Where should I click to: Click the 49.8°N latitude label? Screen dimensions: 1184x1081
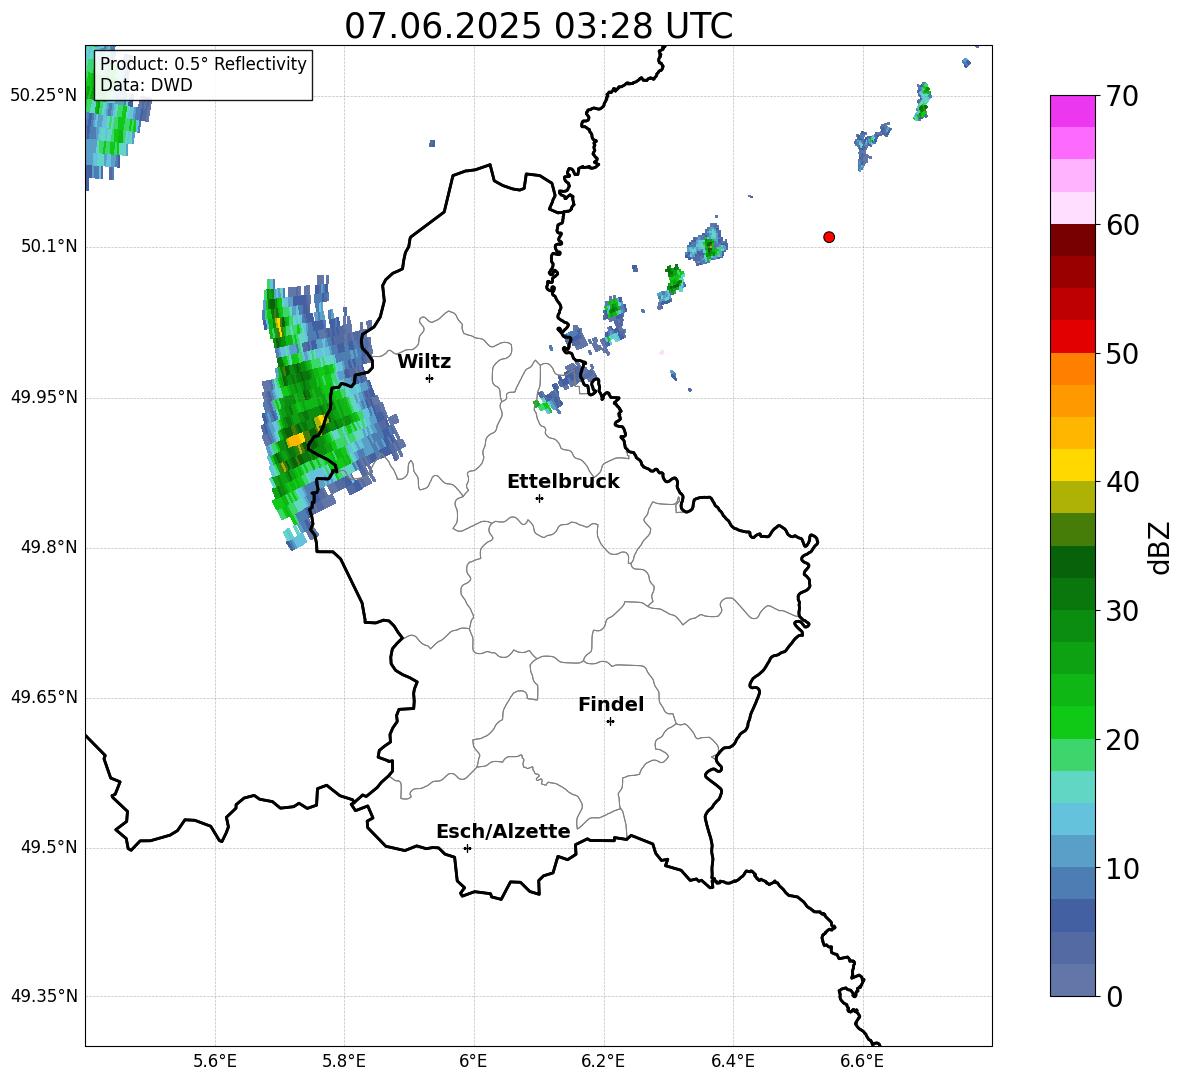(49, 547)
